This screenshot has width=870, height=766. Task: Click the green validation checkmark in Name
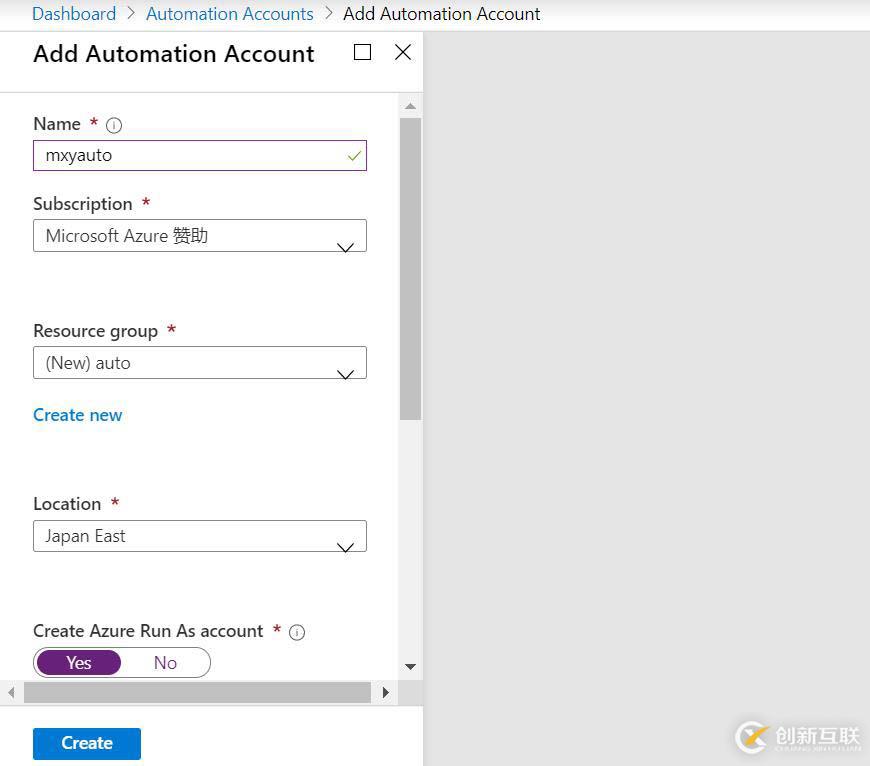pos(353,156)
